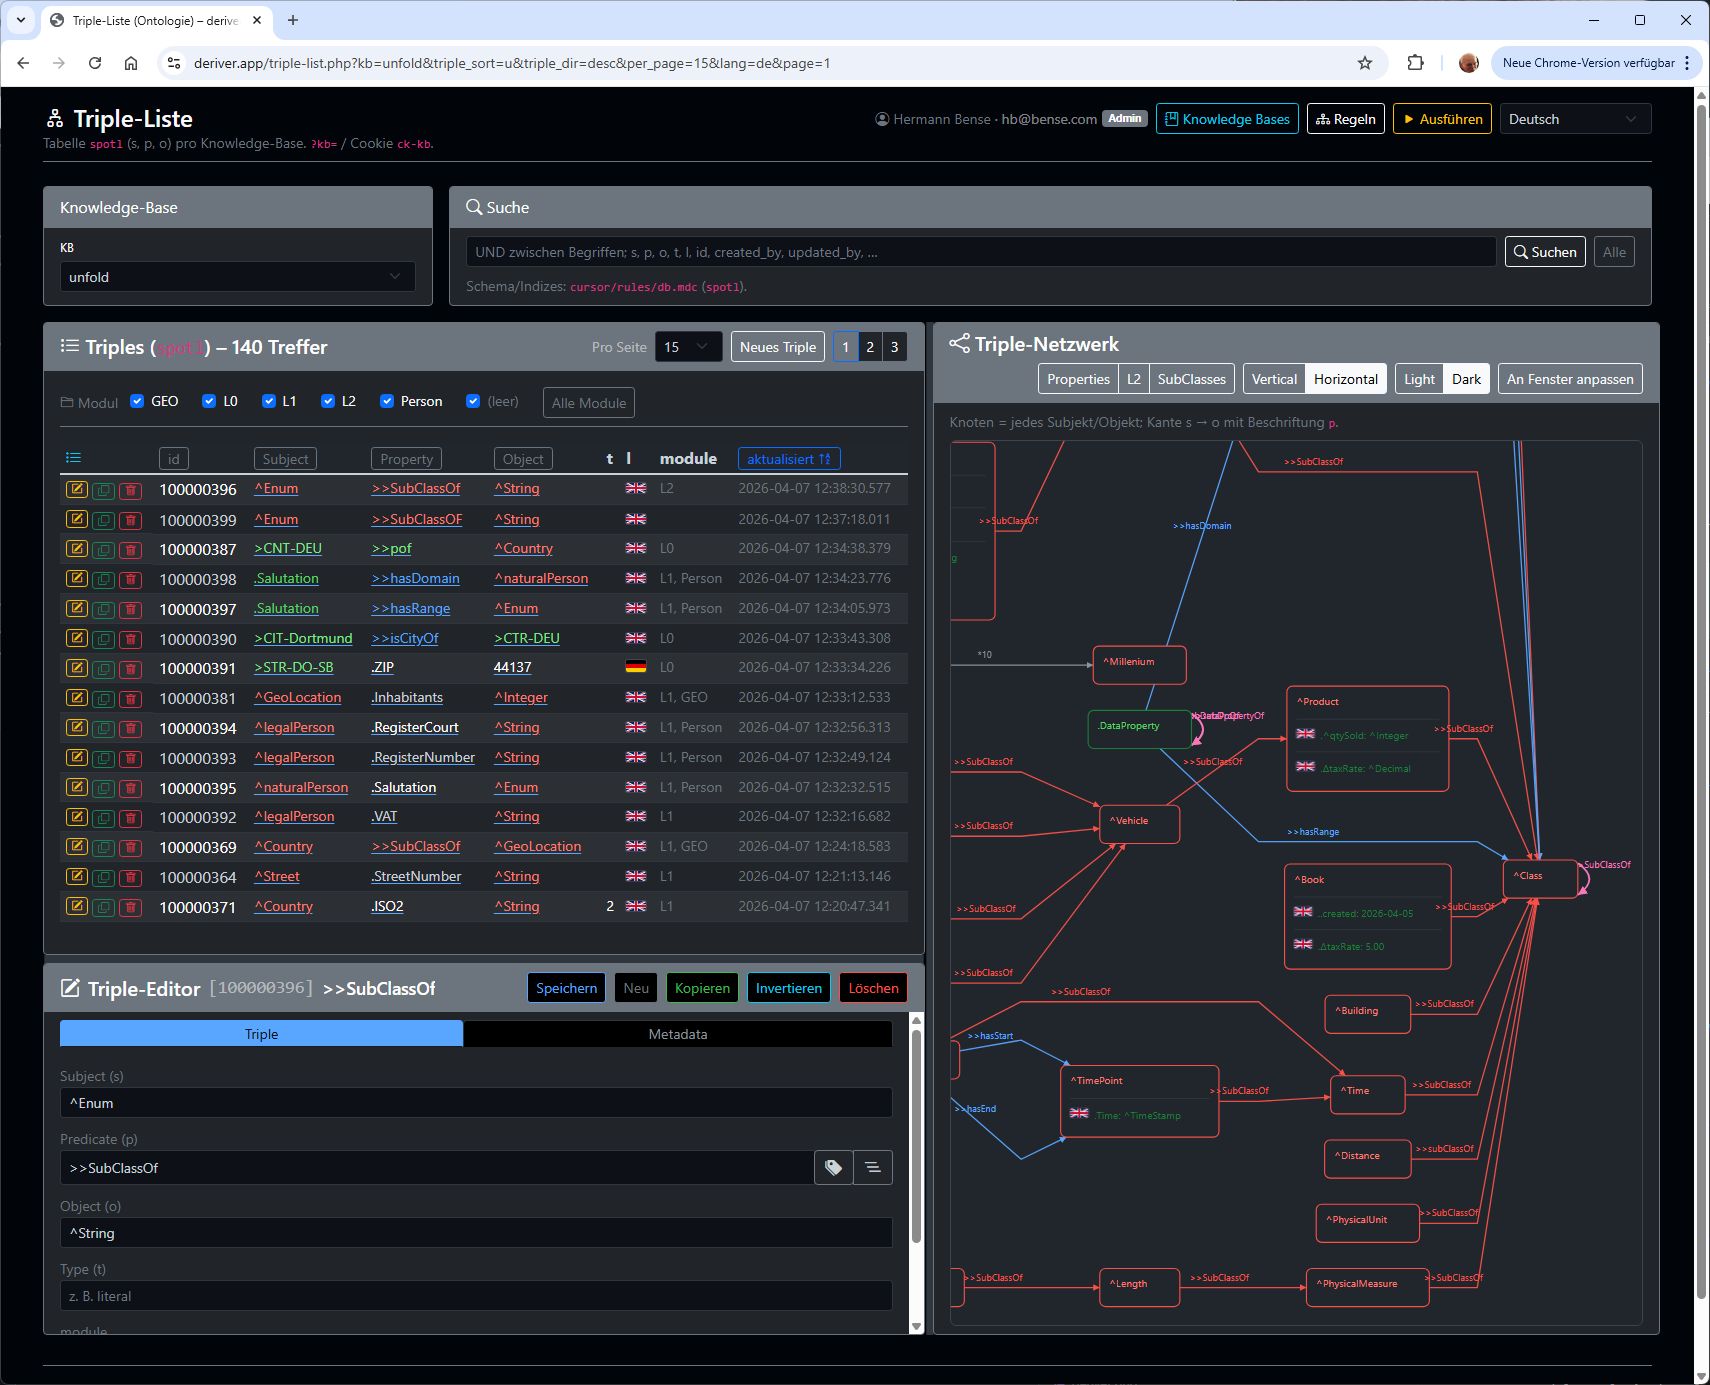Open Chrome profile avatar
This screenshot has width=1710, height=1385.
[1468, 63]
